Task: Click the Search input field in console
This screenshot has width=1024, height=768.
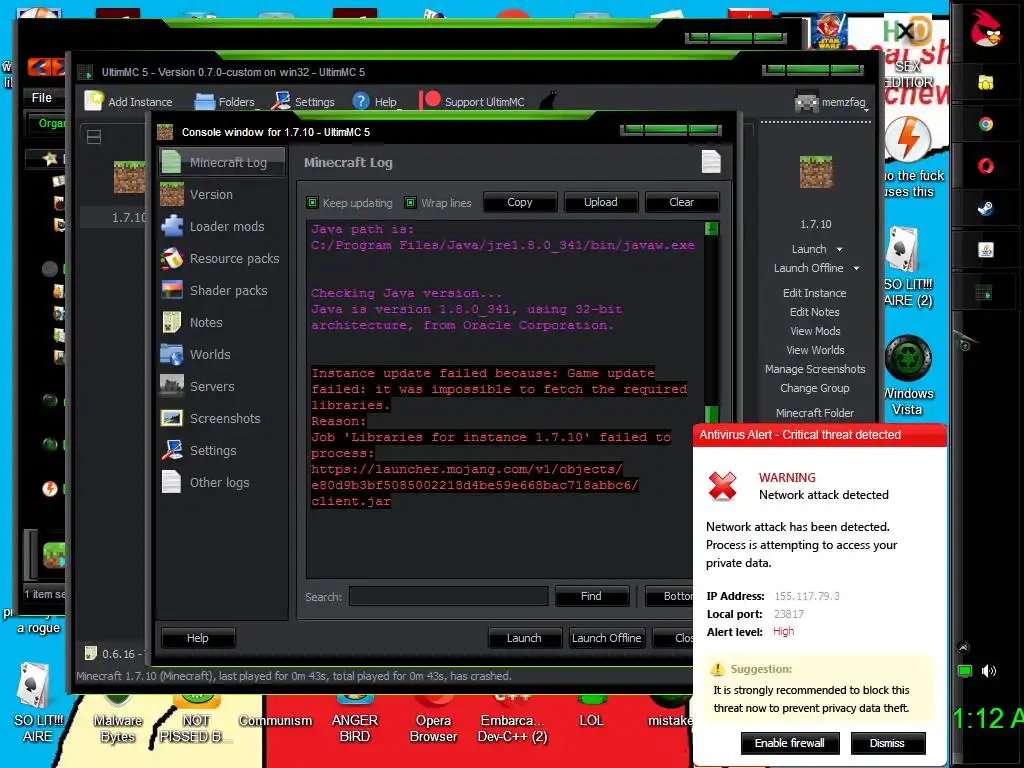Action: (449, 596)
